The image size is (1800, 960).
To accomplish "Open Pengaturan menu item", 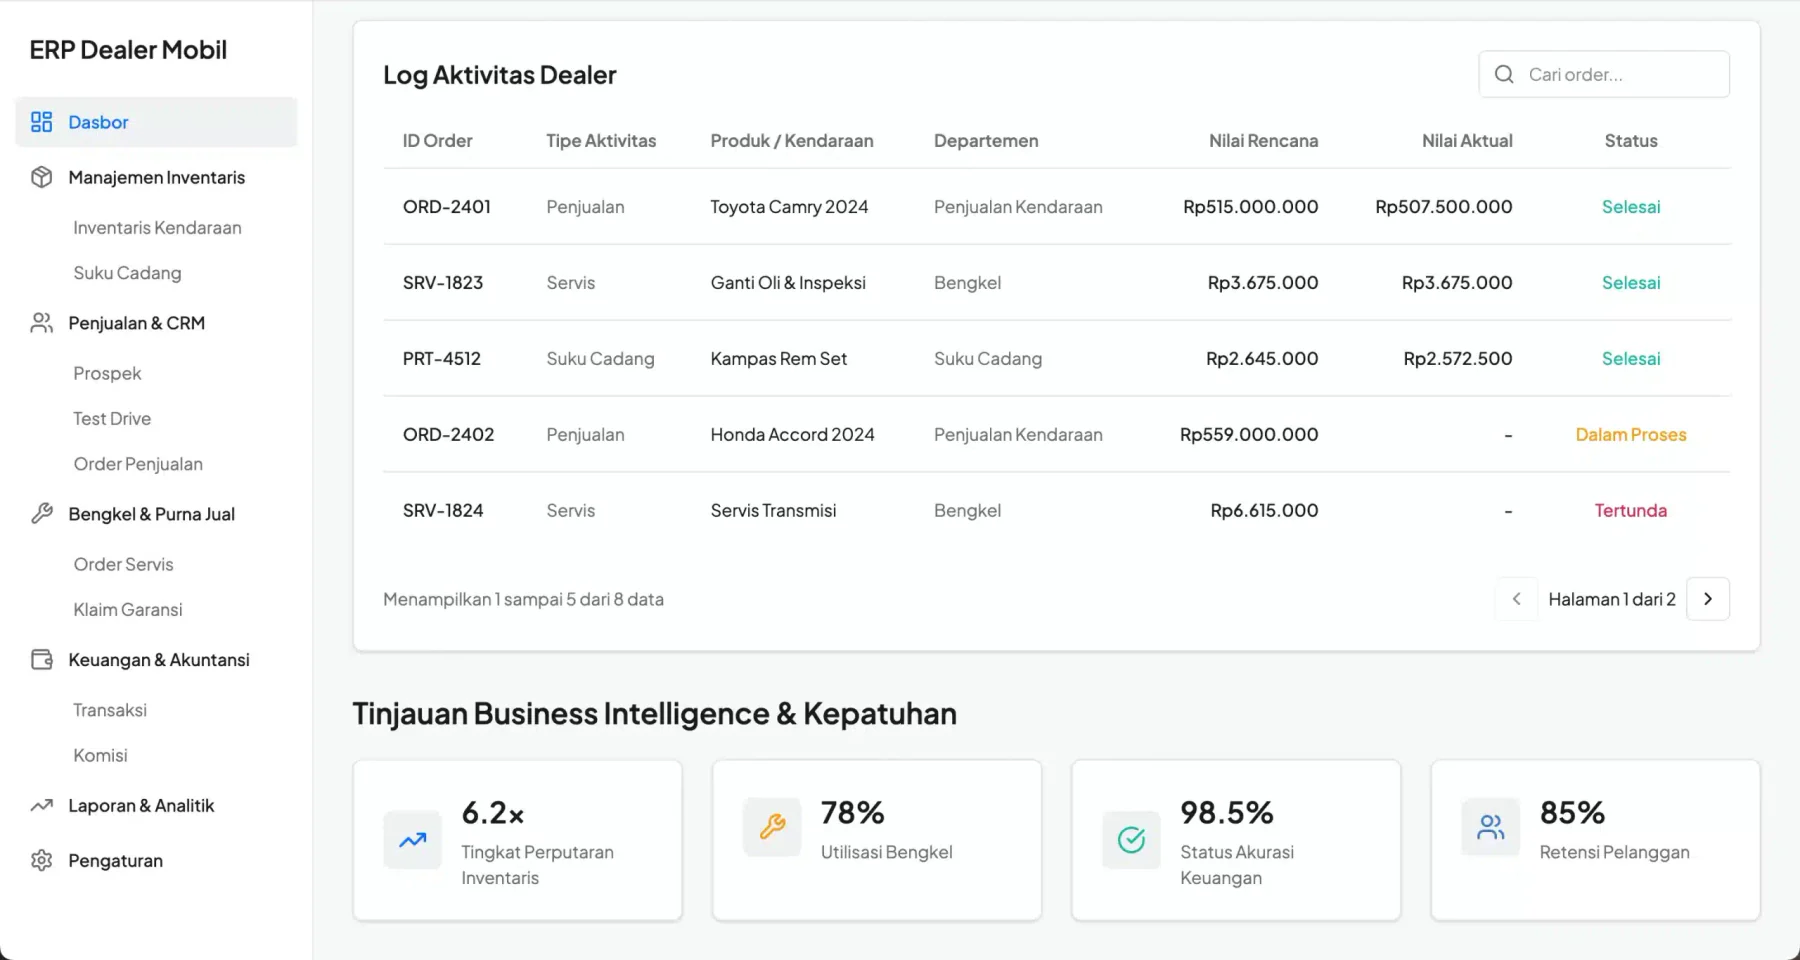I will (156, 861).
